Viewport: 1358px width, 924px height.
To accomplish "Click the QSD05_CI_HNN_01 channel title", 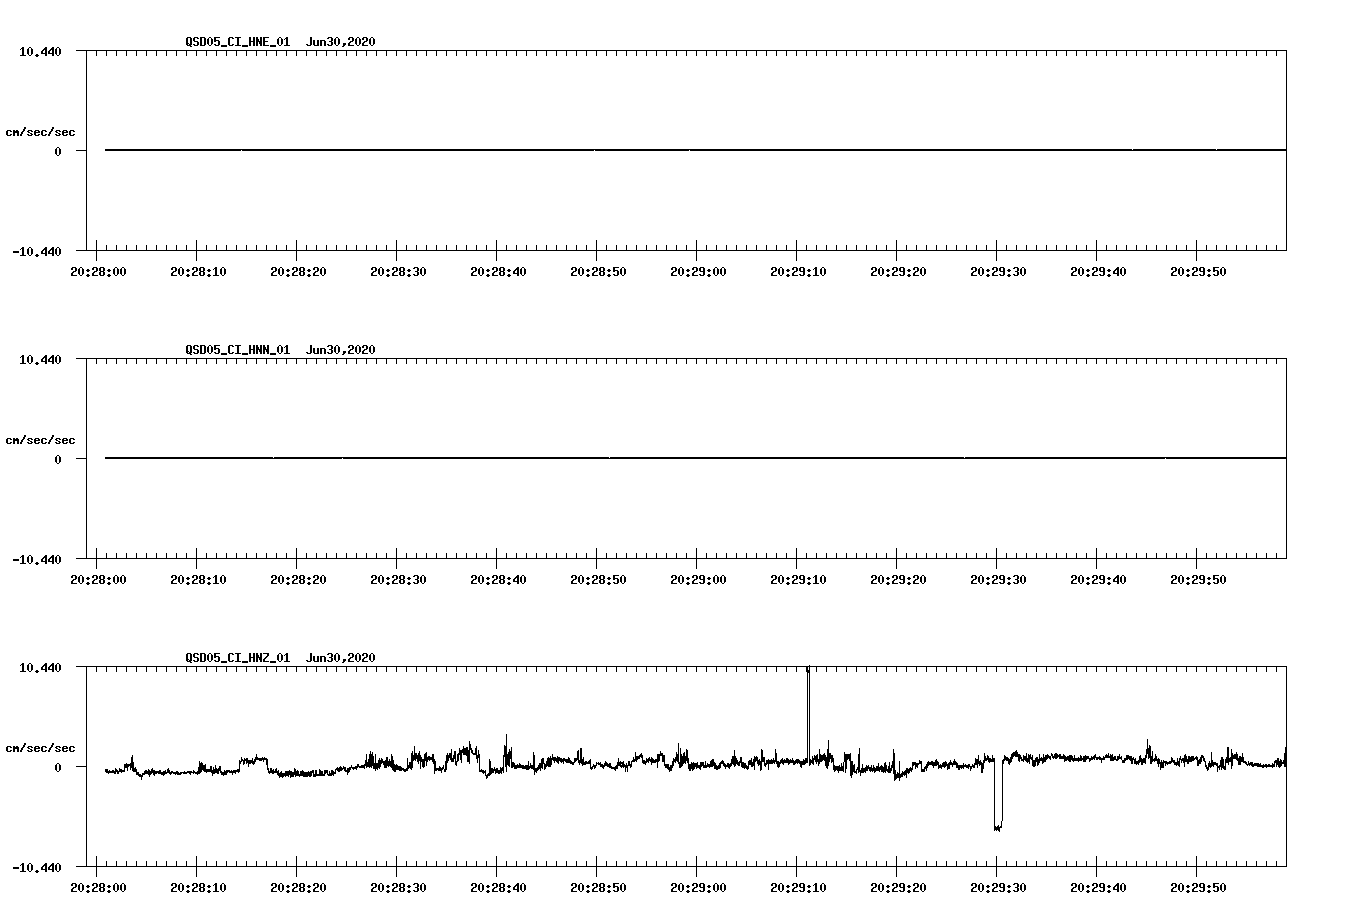I will pos(238,350).
